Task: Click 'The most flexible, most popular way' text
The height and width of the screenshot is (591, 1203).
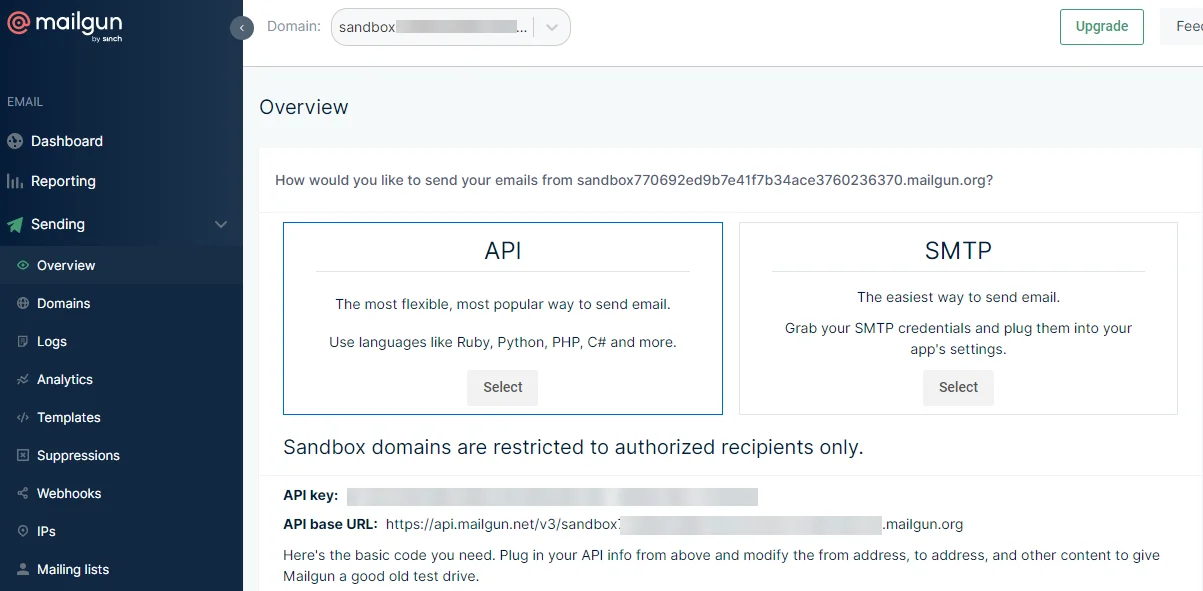Action: (x=503, y=304)
